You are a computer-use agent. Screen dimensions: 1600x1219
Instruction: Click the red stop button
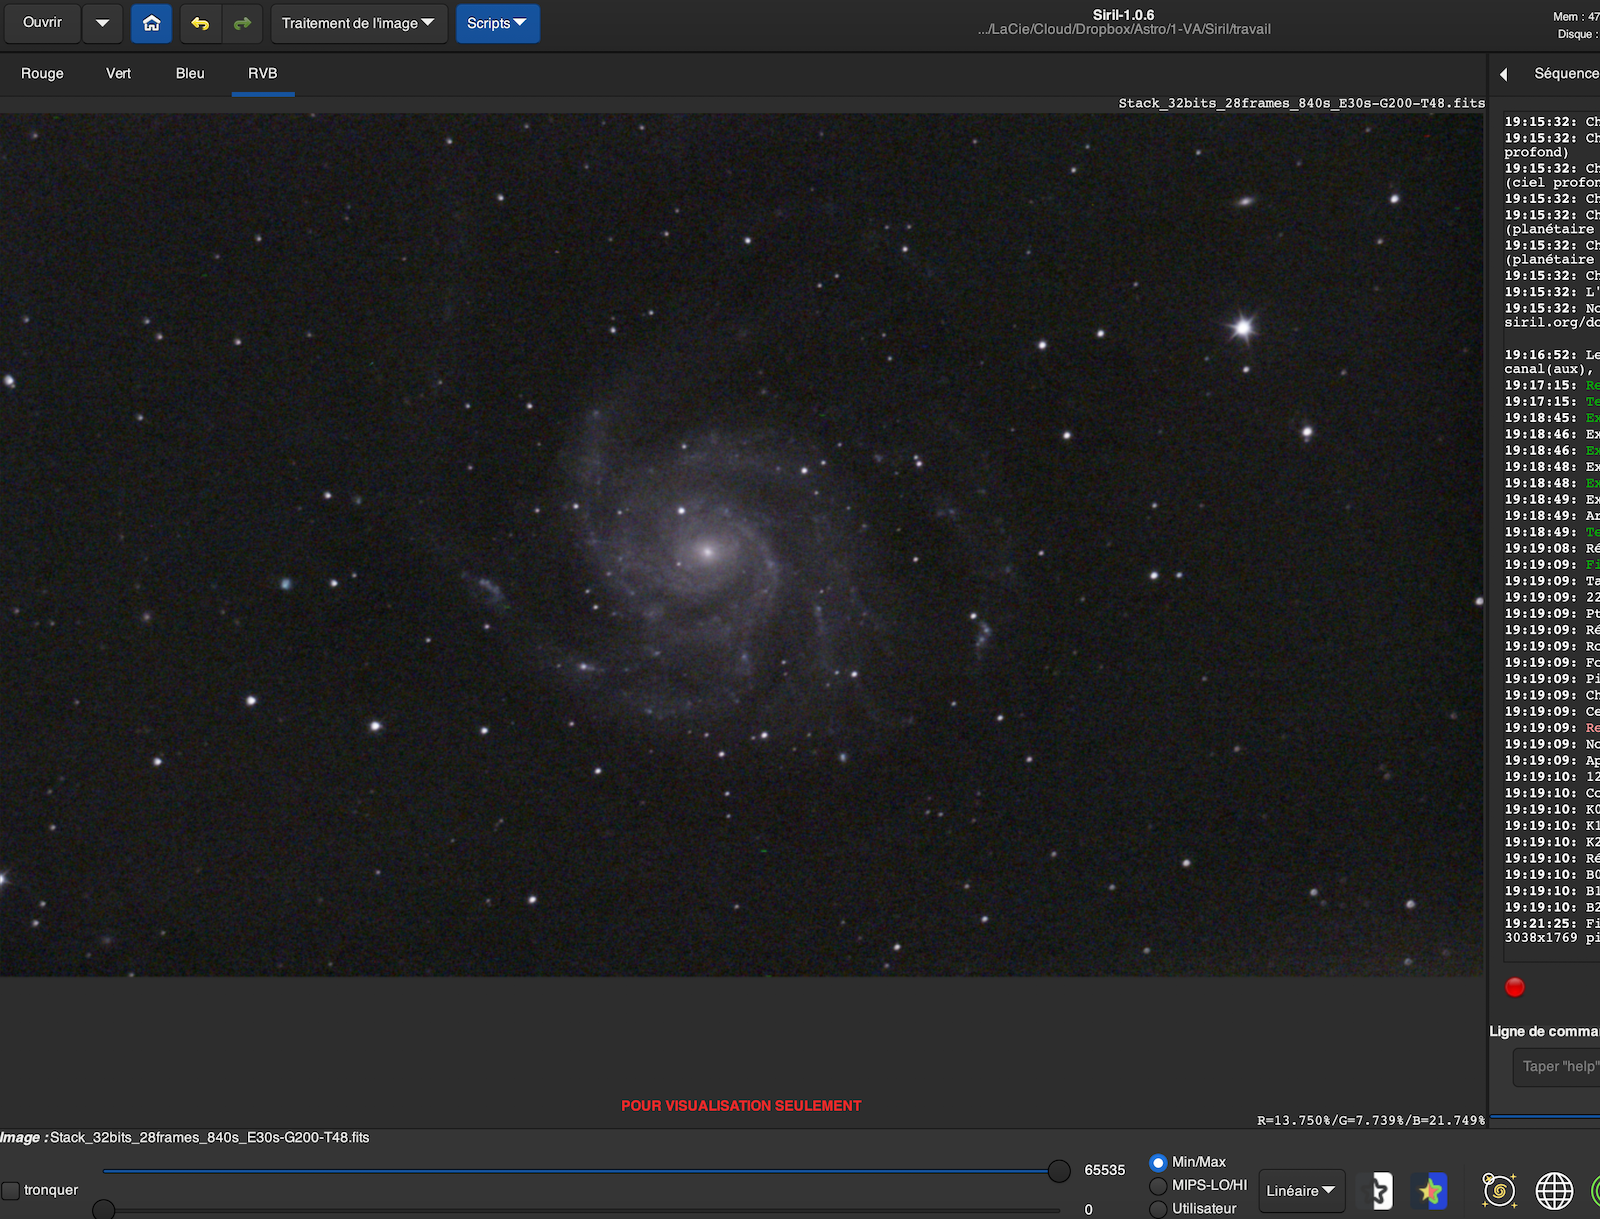pyautogui.click(x=1515, y=987)
